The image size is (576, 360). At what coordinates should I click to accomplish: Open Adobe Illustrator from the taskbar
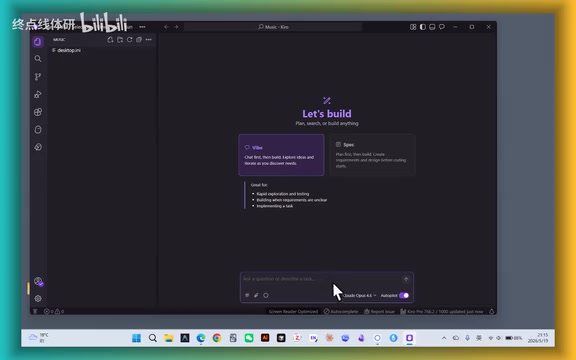pyautogui.click(x=265, y=338)
